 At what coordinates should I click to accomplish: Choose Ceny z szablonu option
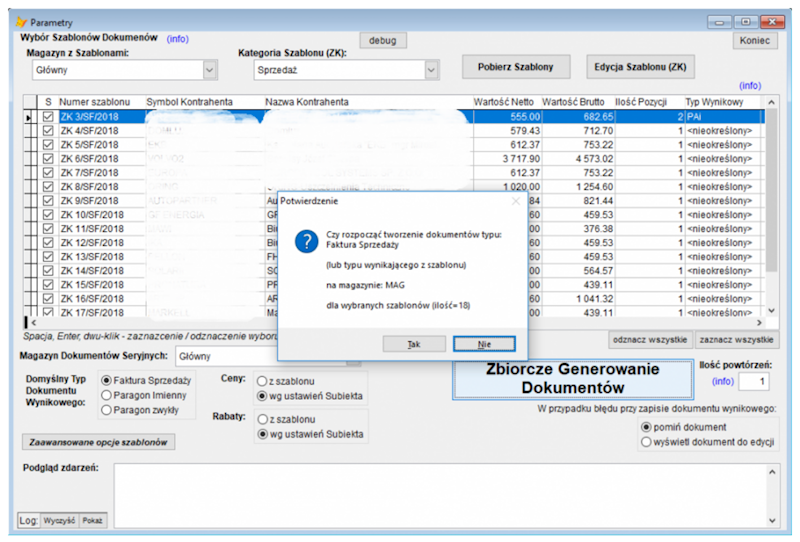point(286,381)
